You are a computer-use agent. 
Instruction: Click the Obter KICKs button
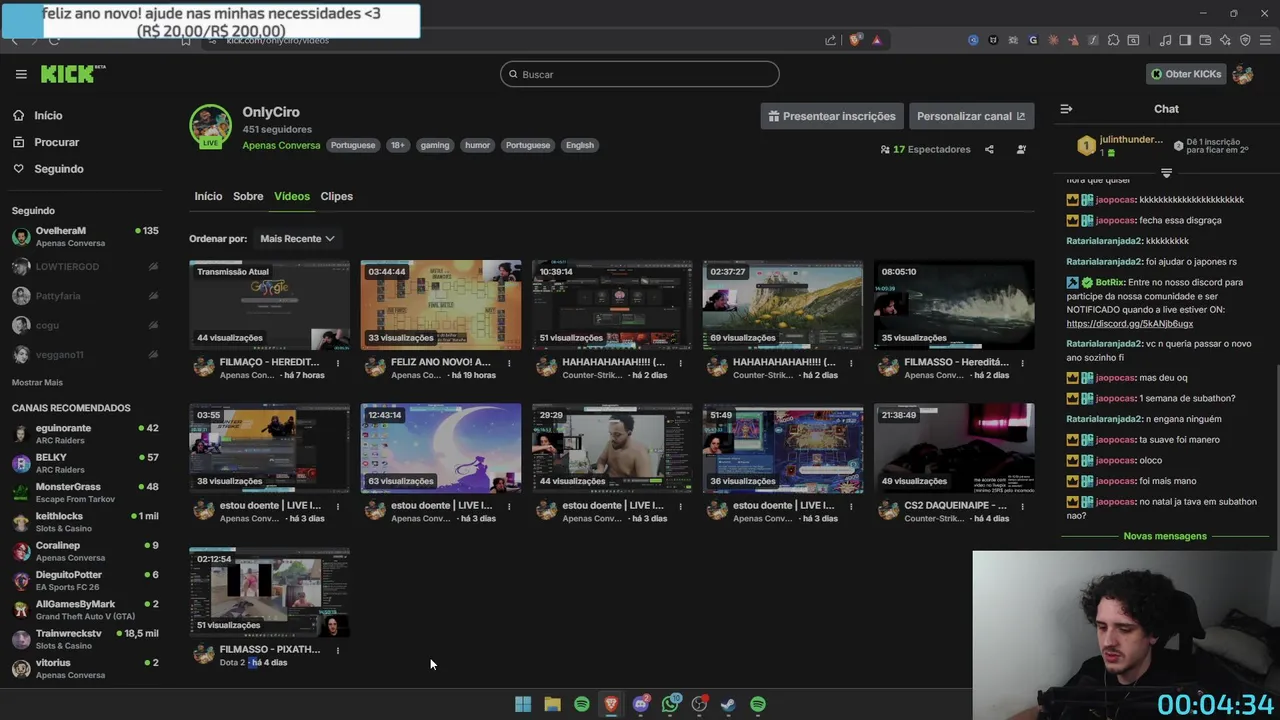[1185, 74]
